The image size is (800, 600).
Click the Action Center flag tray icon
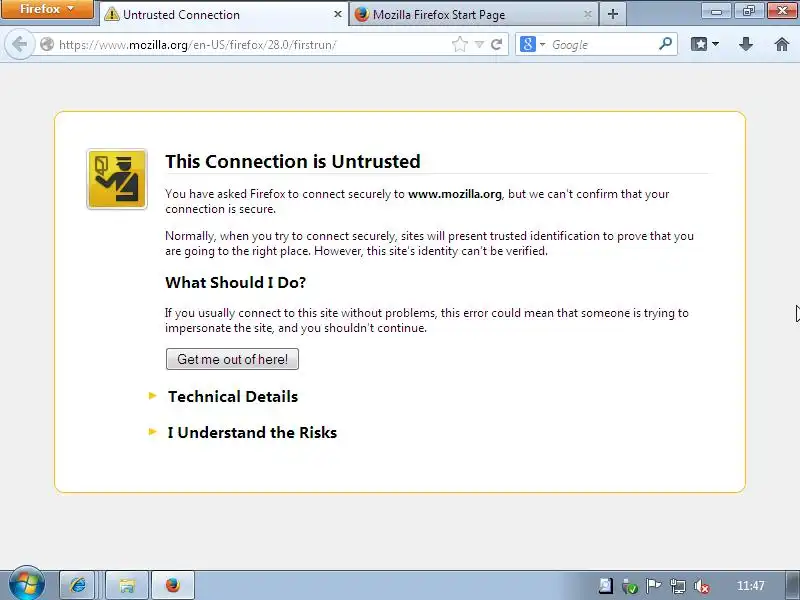(x=654, y=586)
